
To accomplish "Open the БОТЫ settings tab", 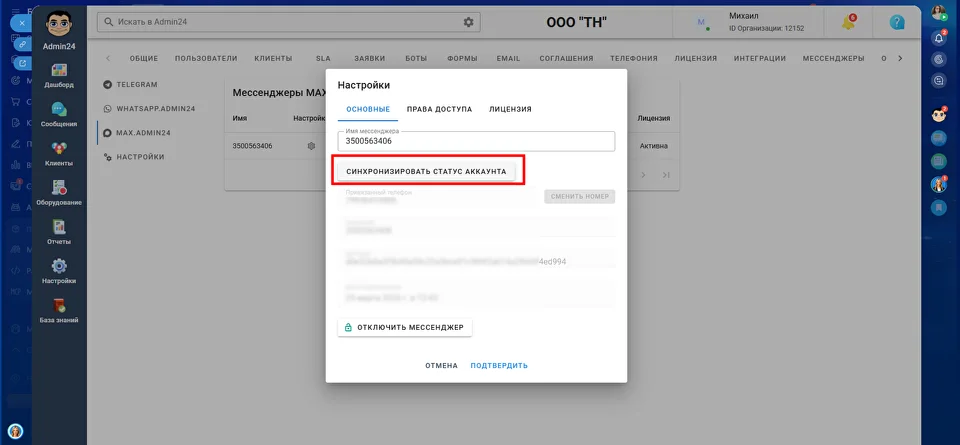I will (x=416, y=59).
